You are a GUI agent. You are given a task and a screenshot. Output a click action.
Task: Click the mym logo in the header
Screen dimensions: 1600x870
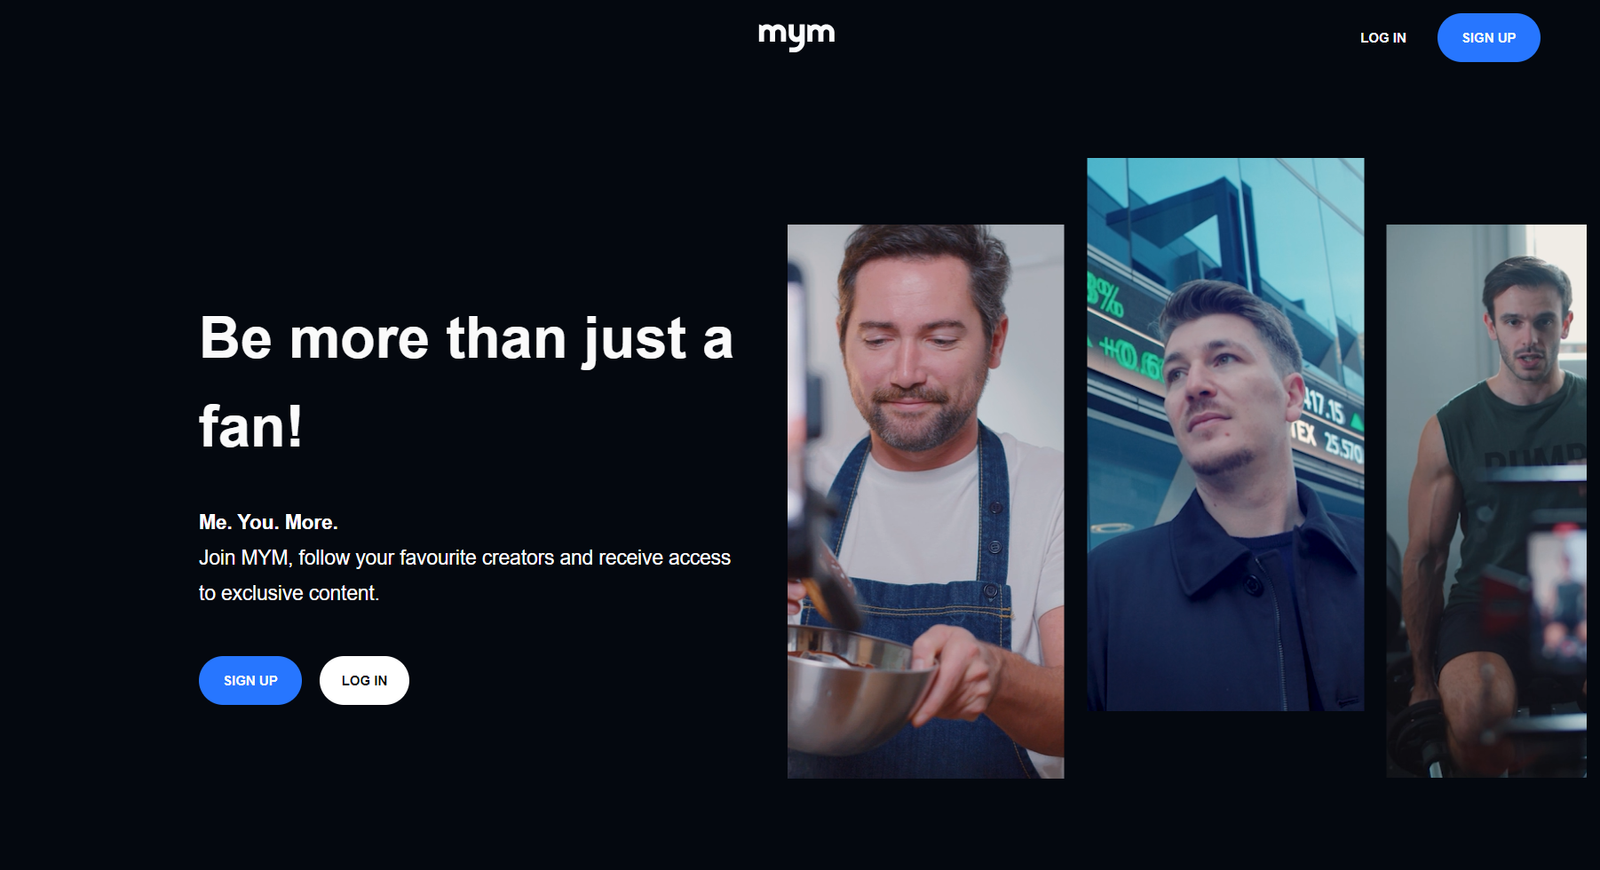(796, 36)
